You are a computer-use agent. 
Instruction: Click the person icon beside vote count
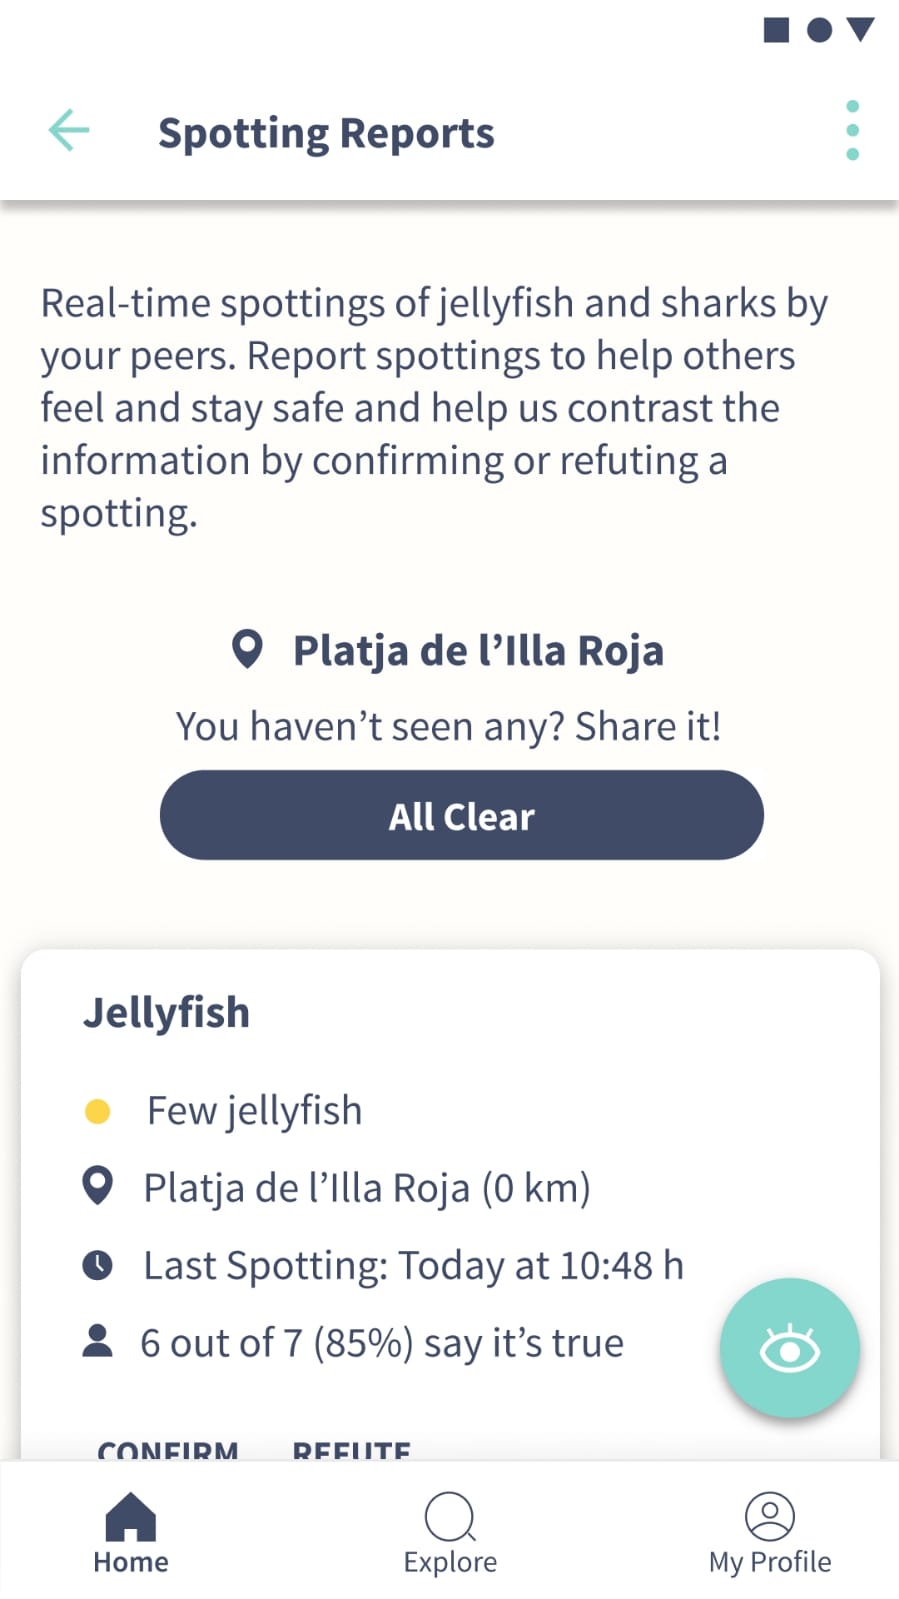tap(97, 1341)
